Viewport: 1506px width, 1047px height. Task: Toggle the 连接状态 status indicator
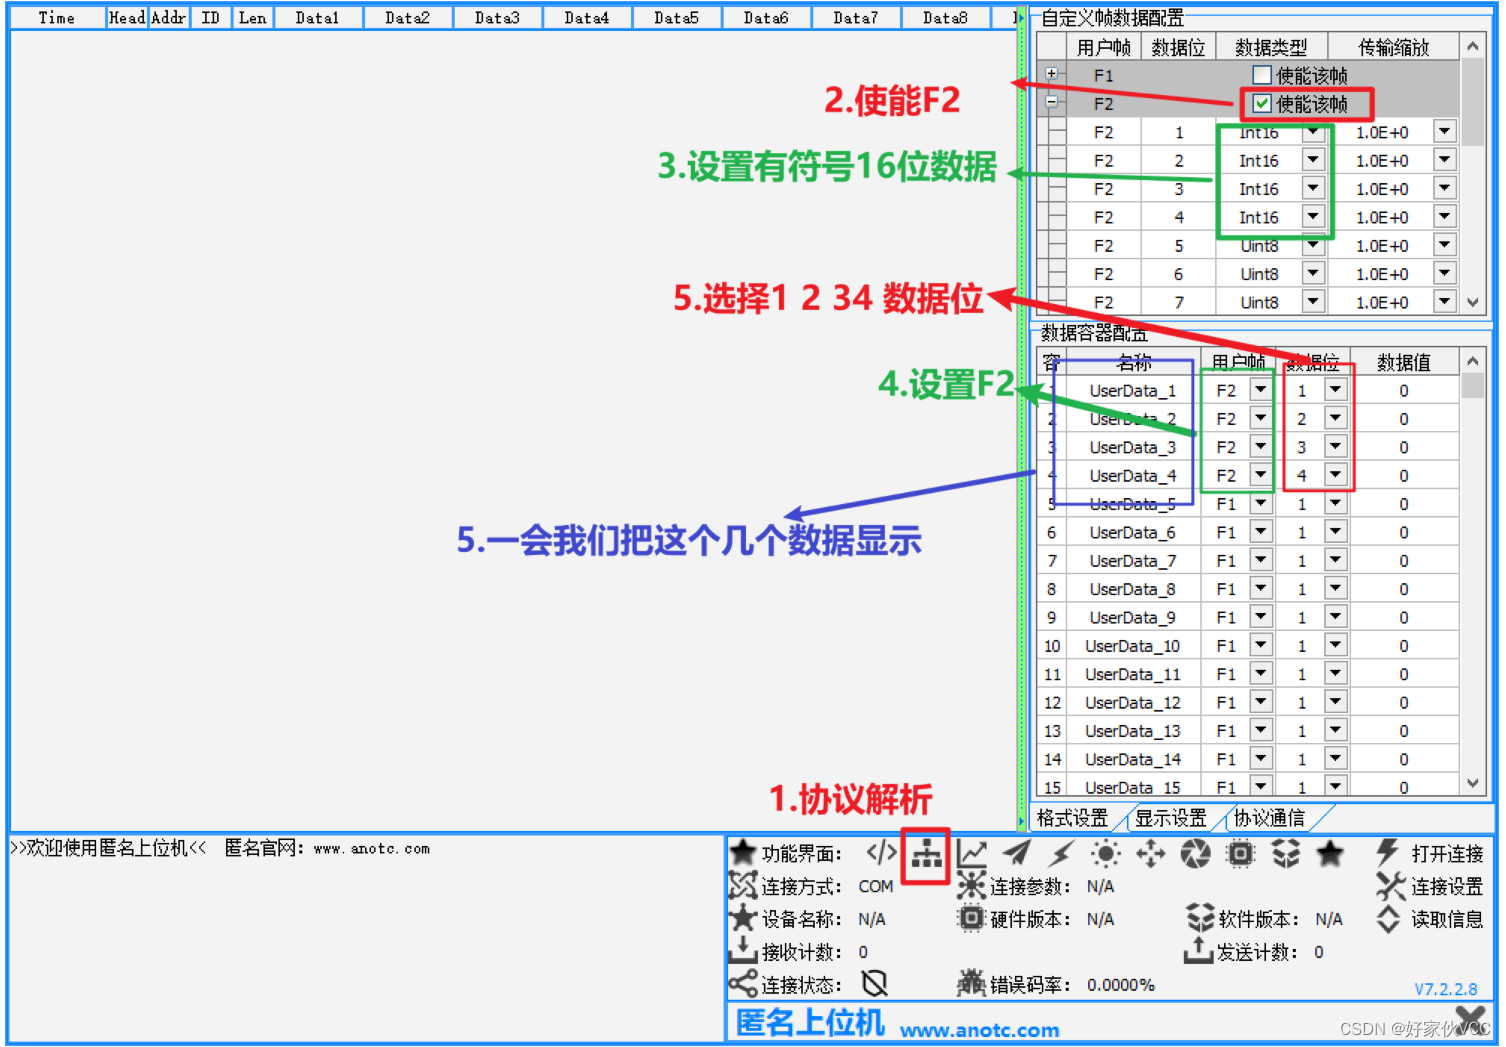point(875,984)
